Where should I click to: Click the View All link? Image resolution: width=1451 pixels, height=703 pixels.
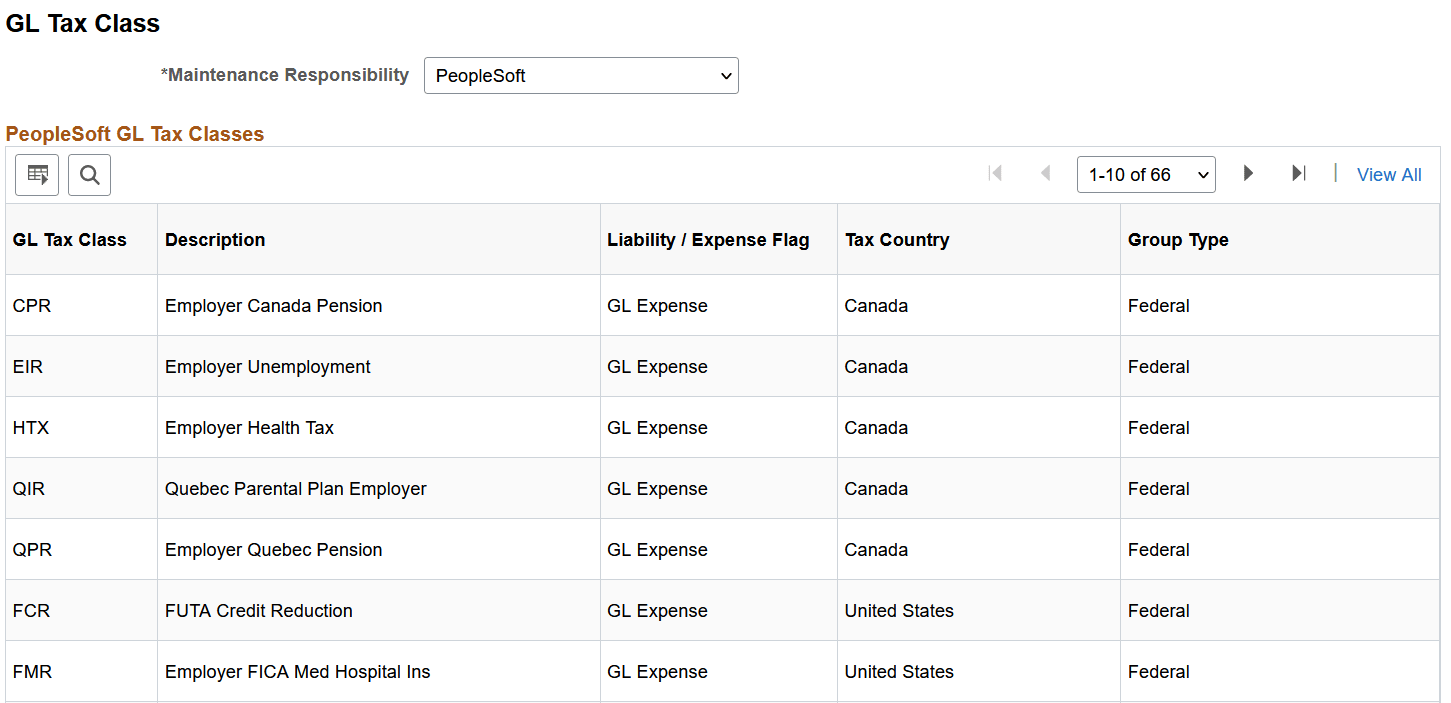coord(1388,174)
